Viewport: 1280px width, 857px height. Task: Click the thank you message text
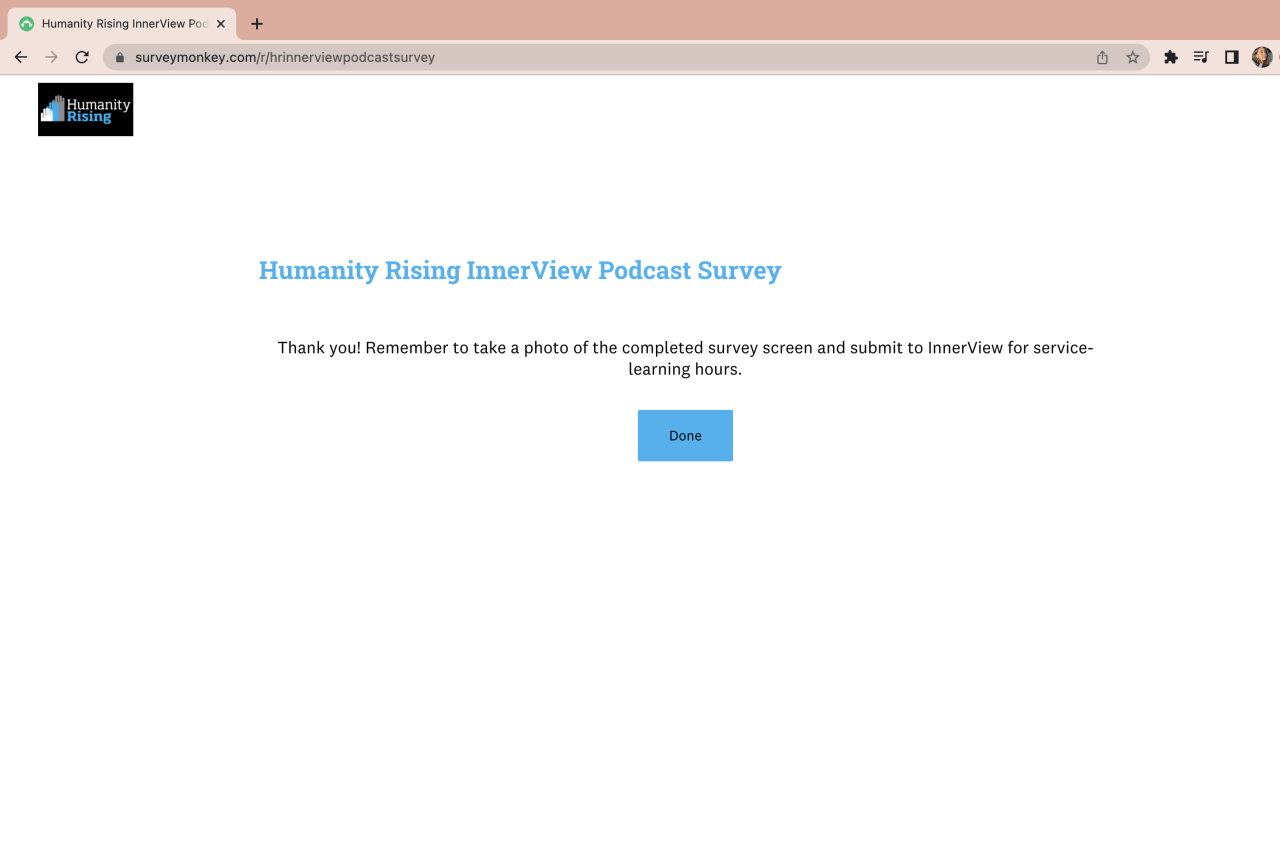click(x=685, y=358)
